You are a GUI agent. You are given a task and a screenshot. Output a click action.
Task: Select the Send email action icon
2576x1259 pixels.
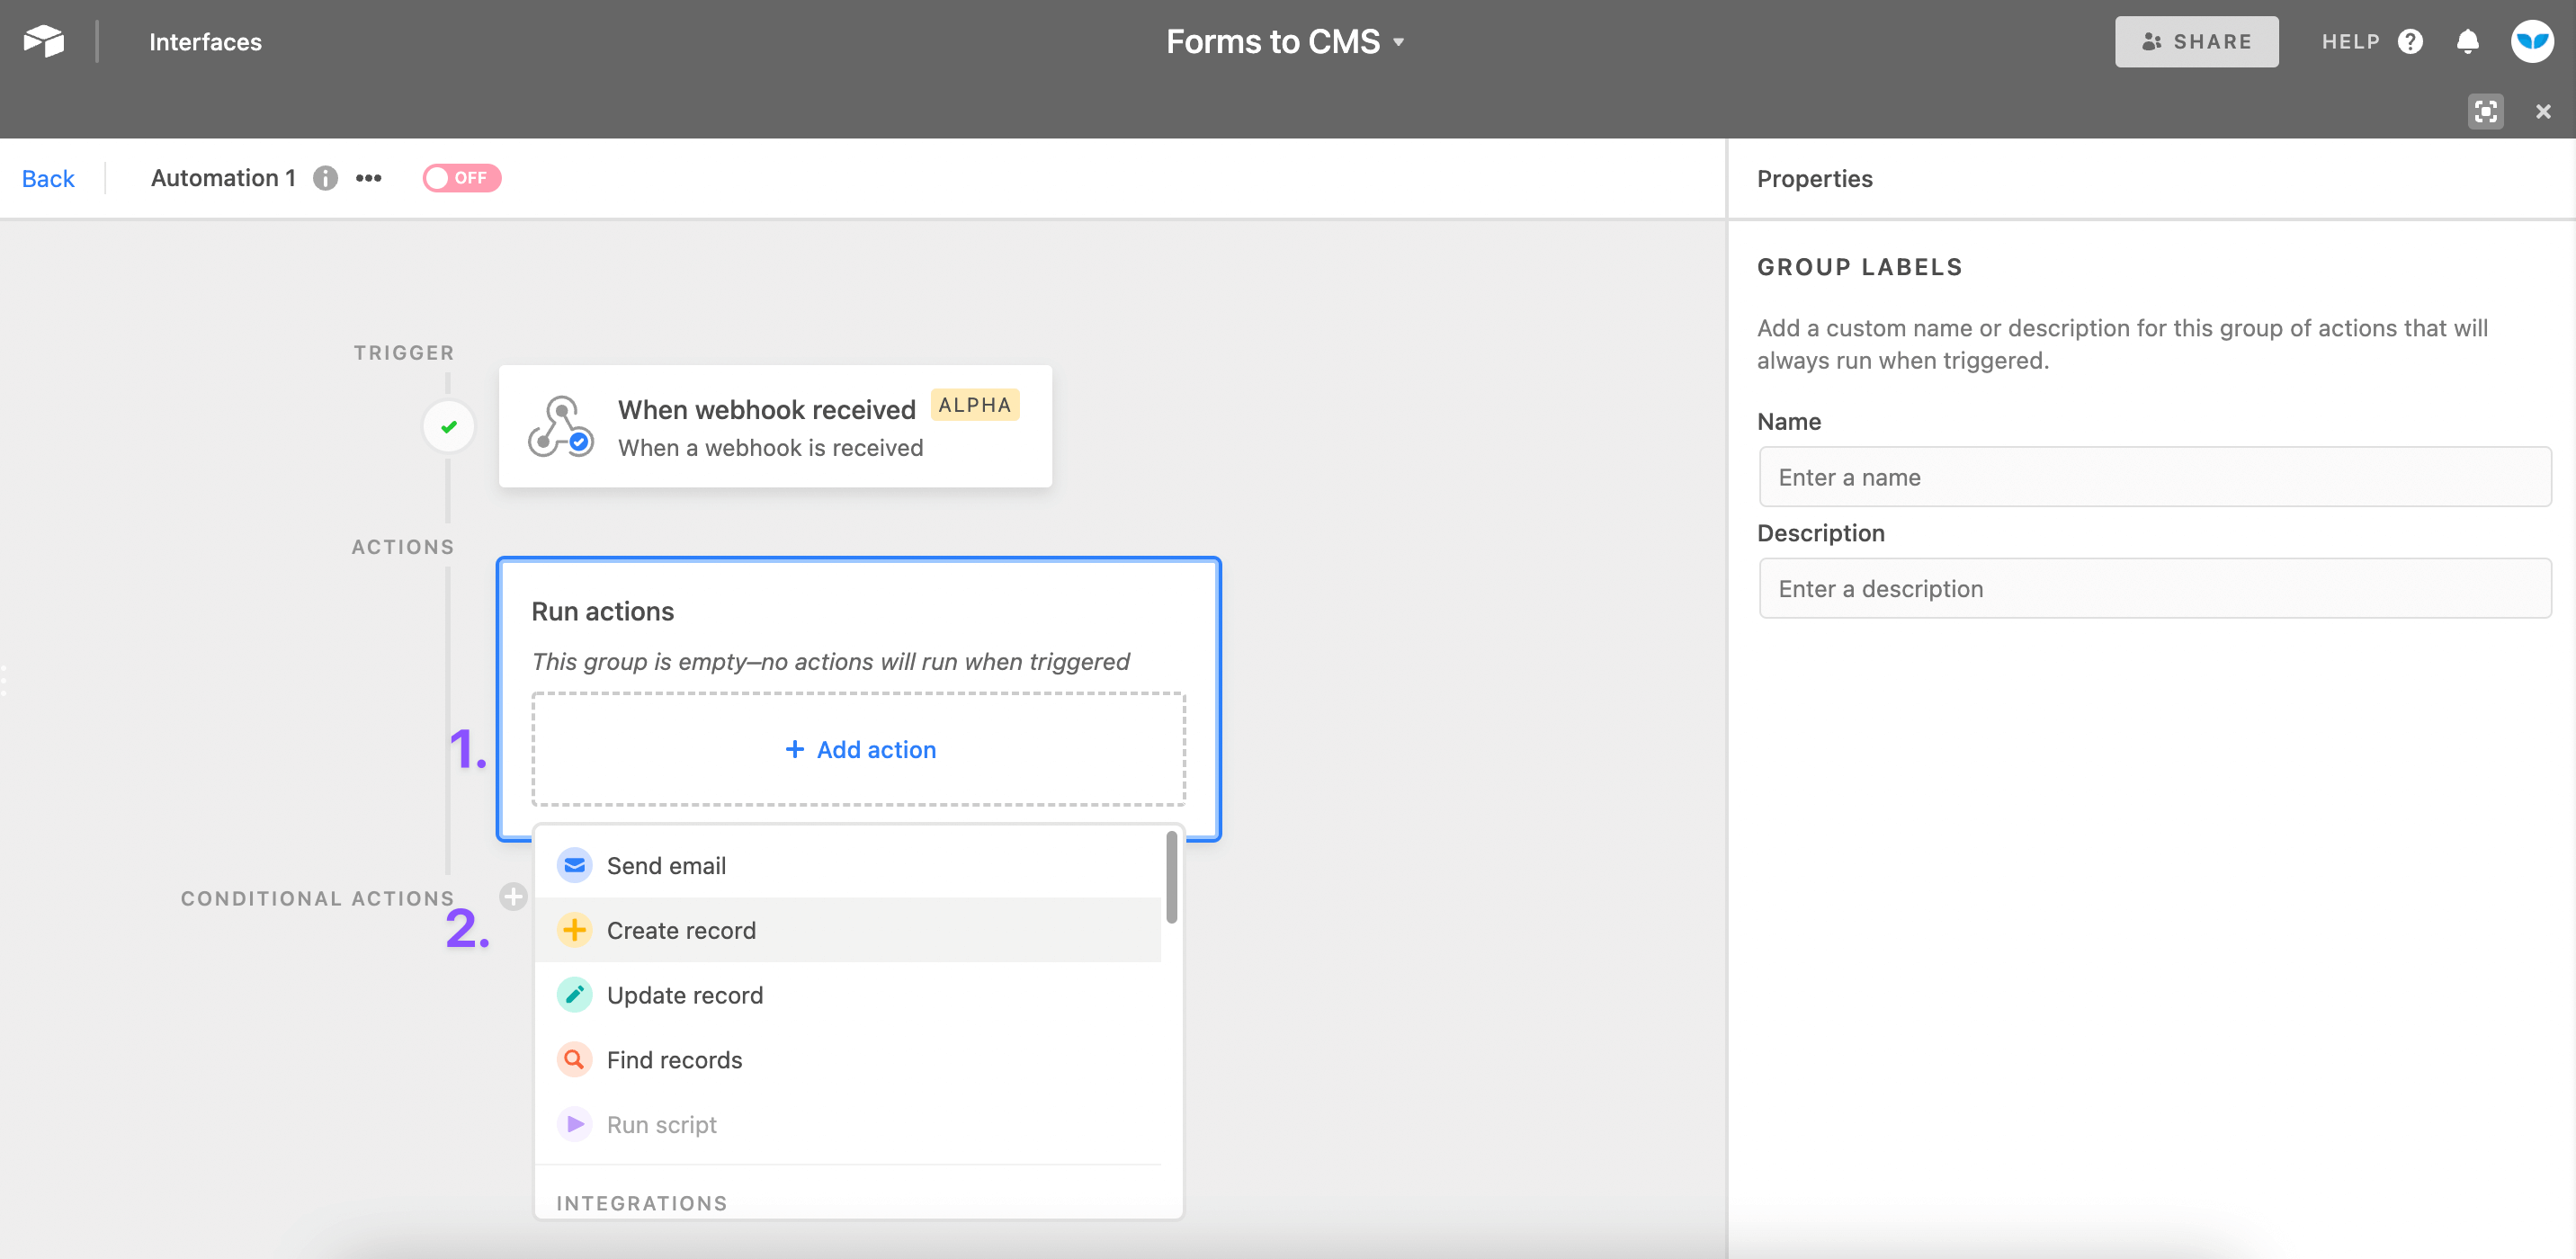coord(574,864)
